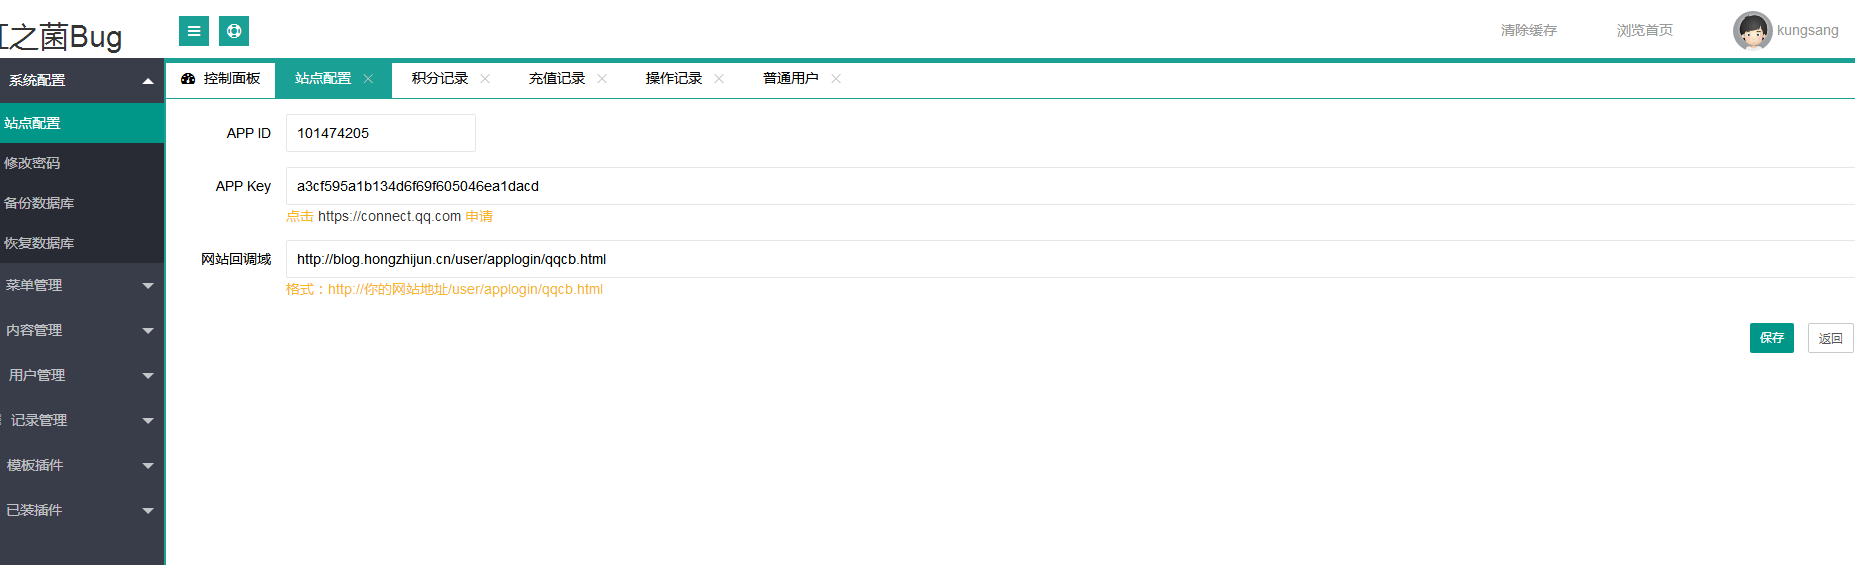Click the 清除缓存 link in header
Image resolution: width=1855 pixels, height=565 pixels.
[x=1528, y=31]
